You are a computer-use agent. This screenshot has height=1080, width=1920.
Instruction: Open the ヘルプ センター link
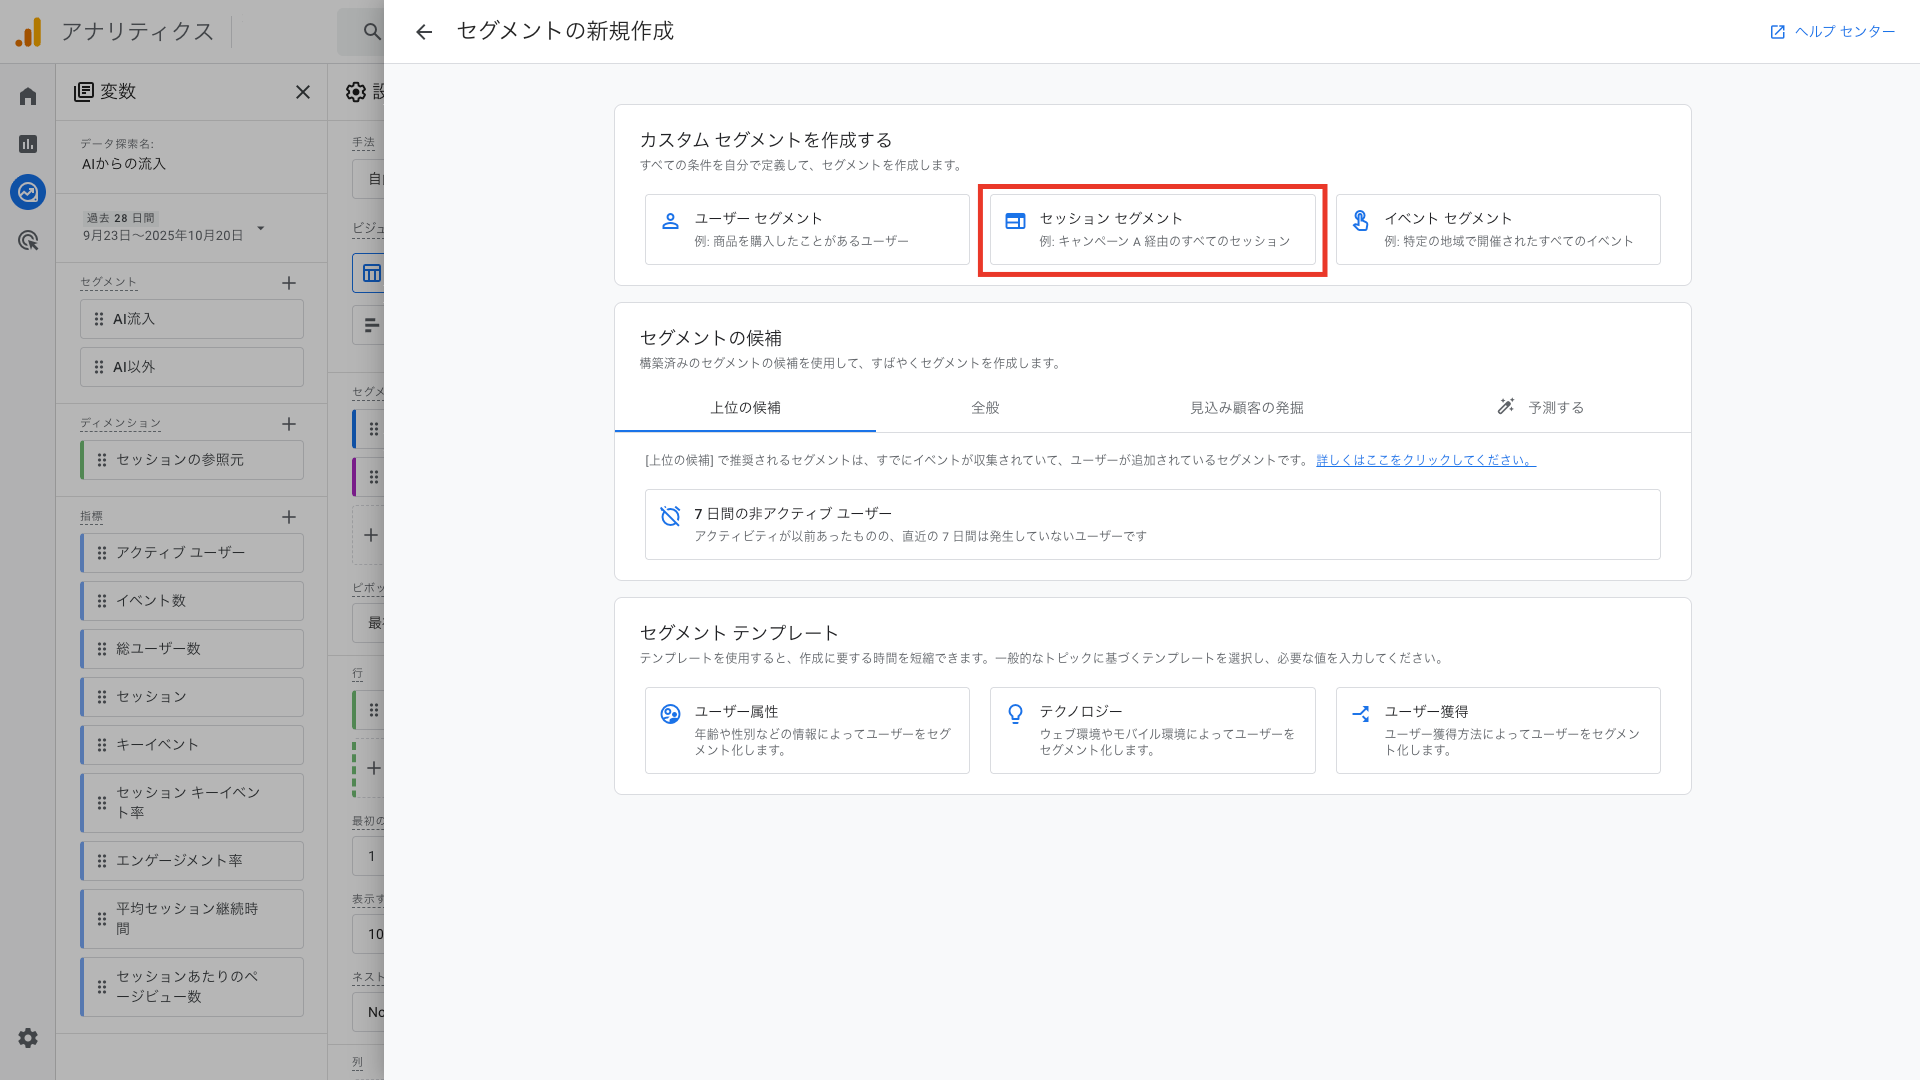(x=1832, y=31)
